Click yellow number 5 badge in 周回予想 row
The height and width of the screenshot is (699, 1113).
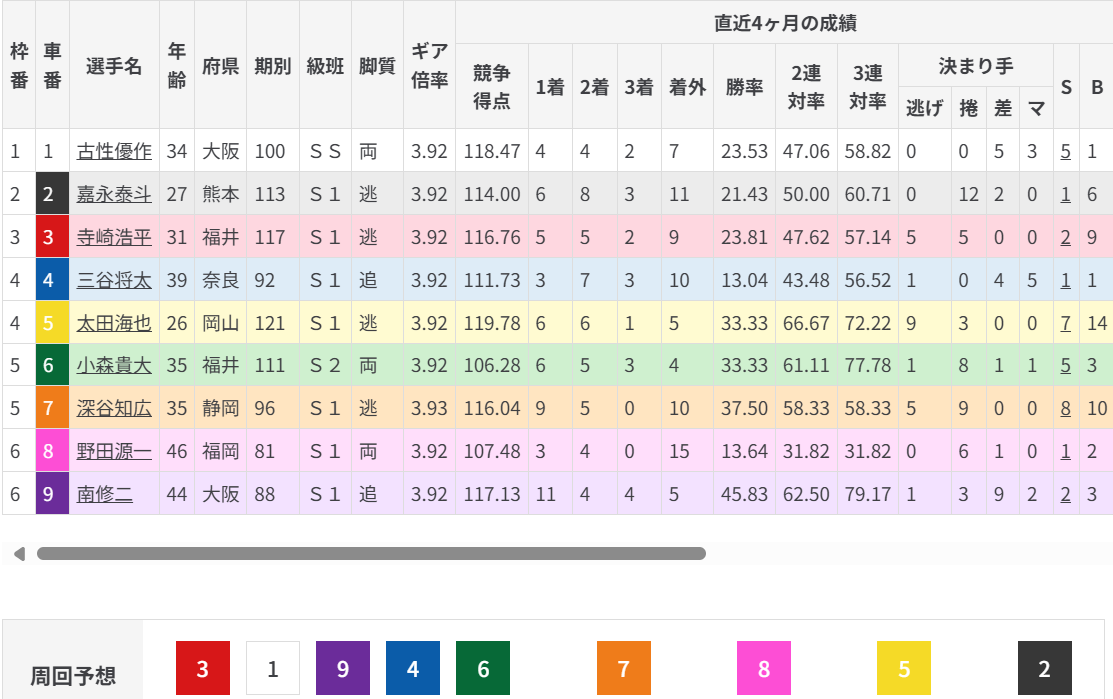[904, 668]
